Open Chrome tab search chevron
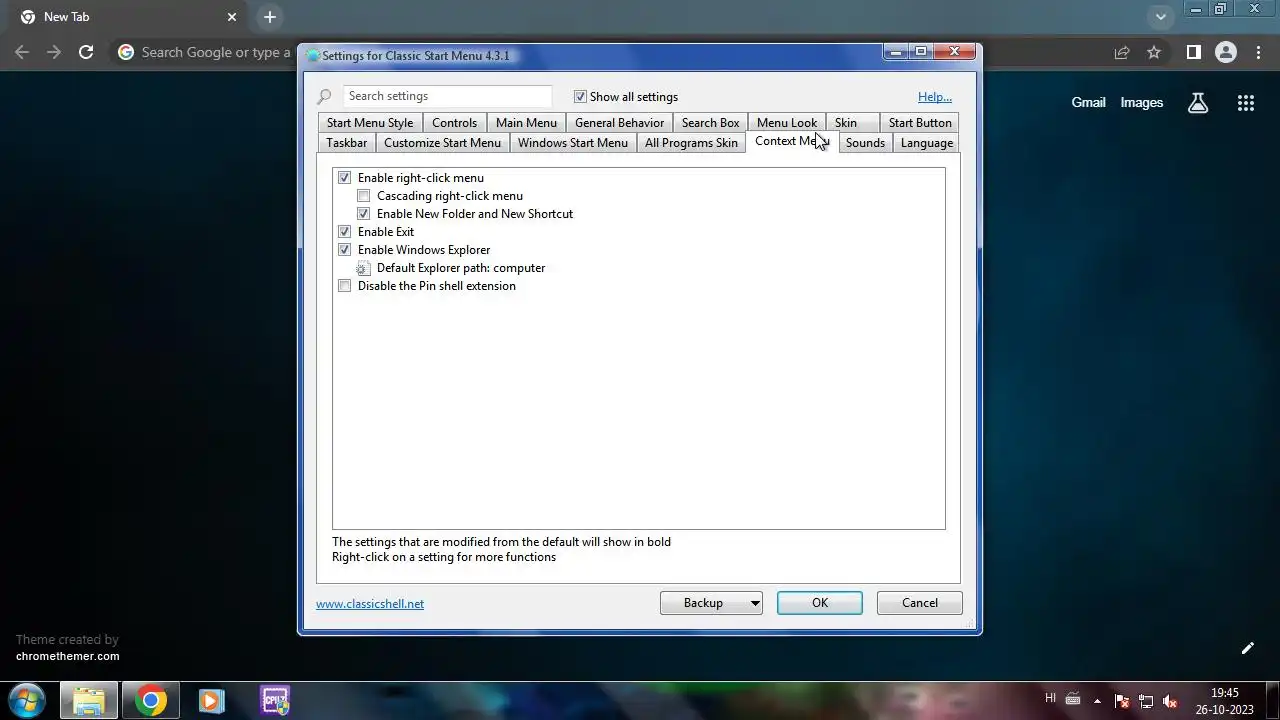 coord(1160,17)
